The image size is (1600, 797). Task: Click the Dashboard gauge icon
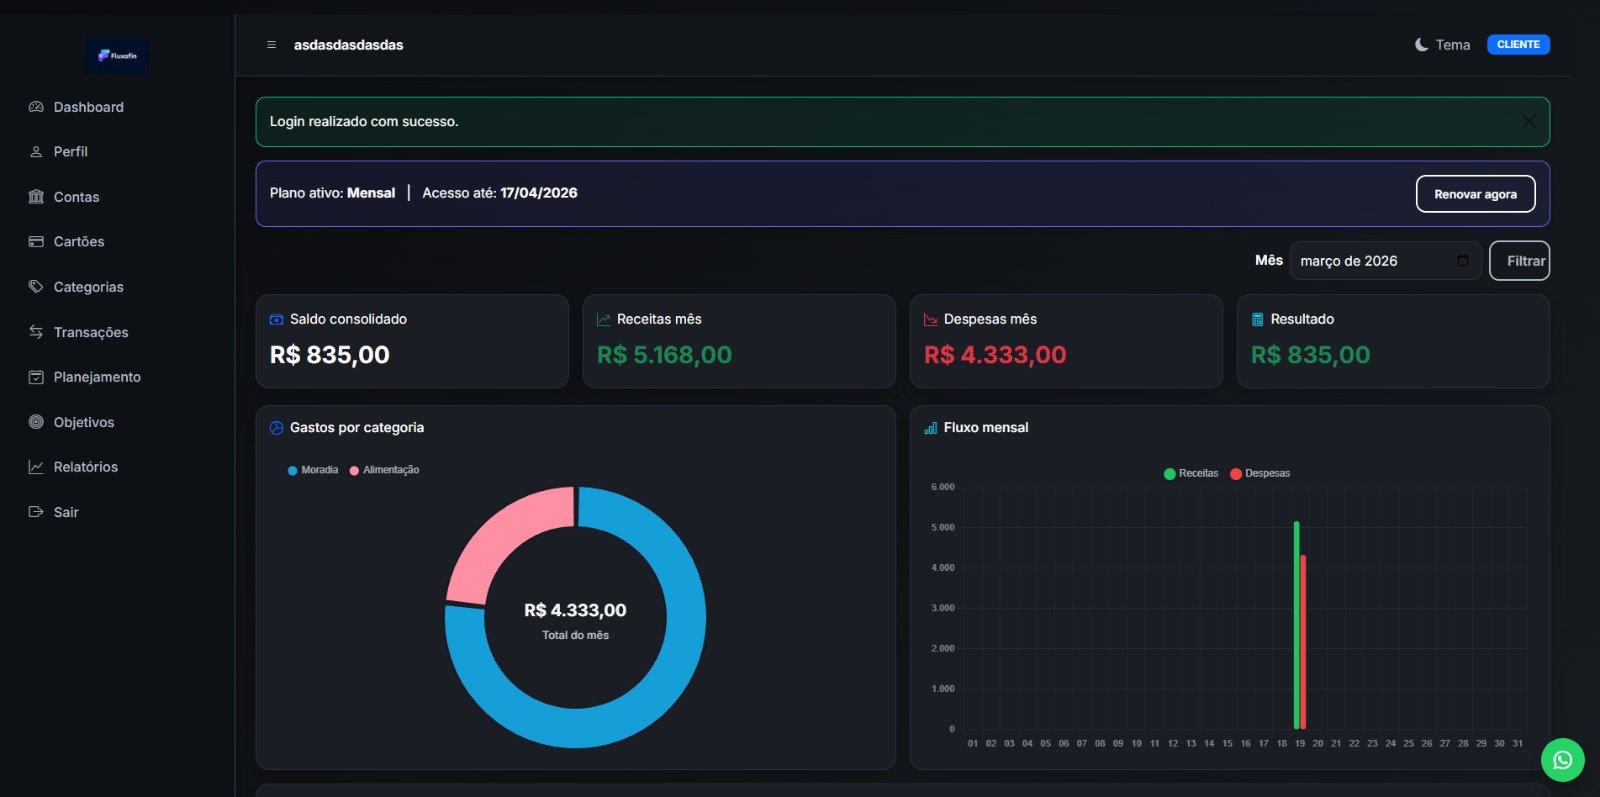click(x=36, y=107)
